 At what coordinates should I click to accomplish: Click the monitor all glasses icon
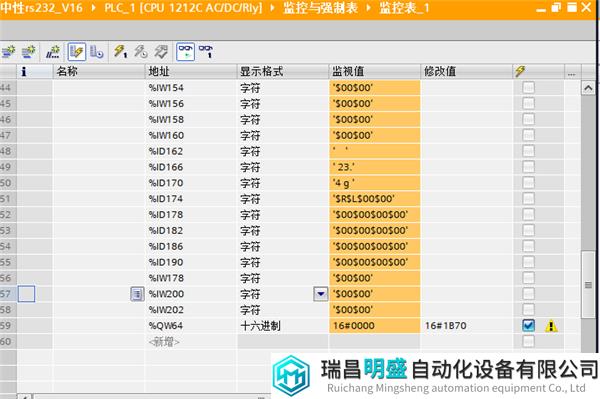[186, 52]
